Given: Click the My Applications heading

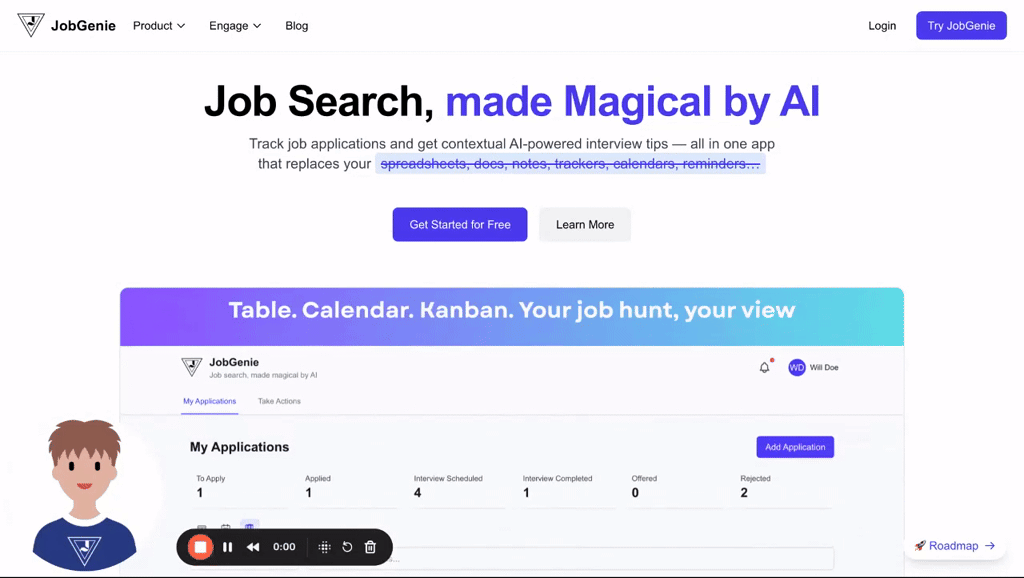Looking at the screenshot, I should click(239, 447).
